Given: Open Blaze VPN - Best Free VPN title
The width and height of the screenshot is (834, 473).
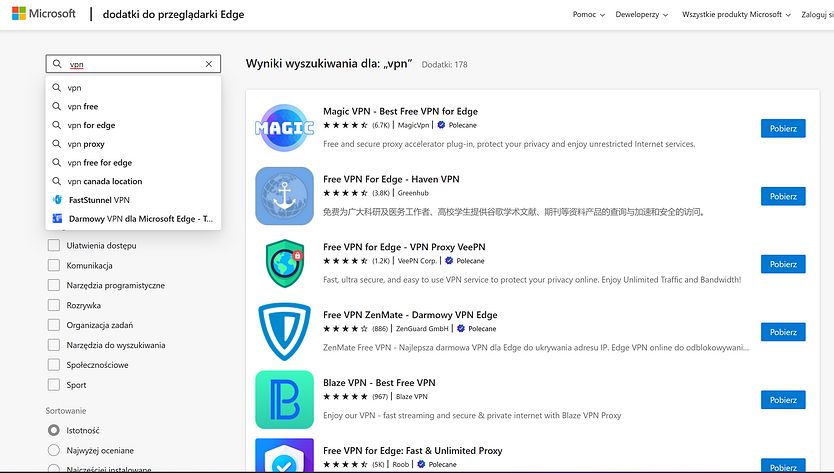Looking at the screenshot, I should pyautogui.click(x=379, y=383).
